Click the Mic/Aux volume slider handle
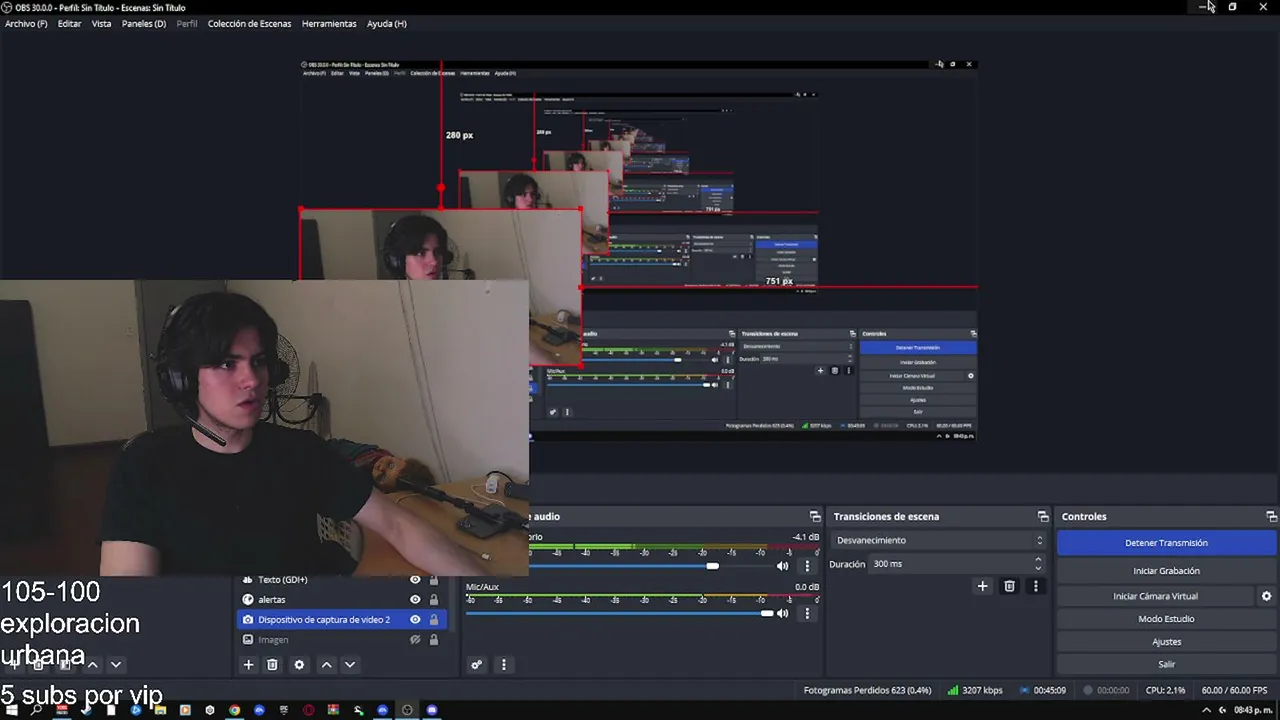The width and height of the screenshot is (1280, 720). click(x=767, y=613)
